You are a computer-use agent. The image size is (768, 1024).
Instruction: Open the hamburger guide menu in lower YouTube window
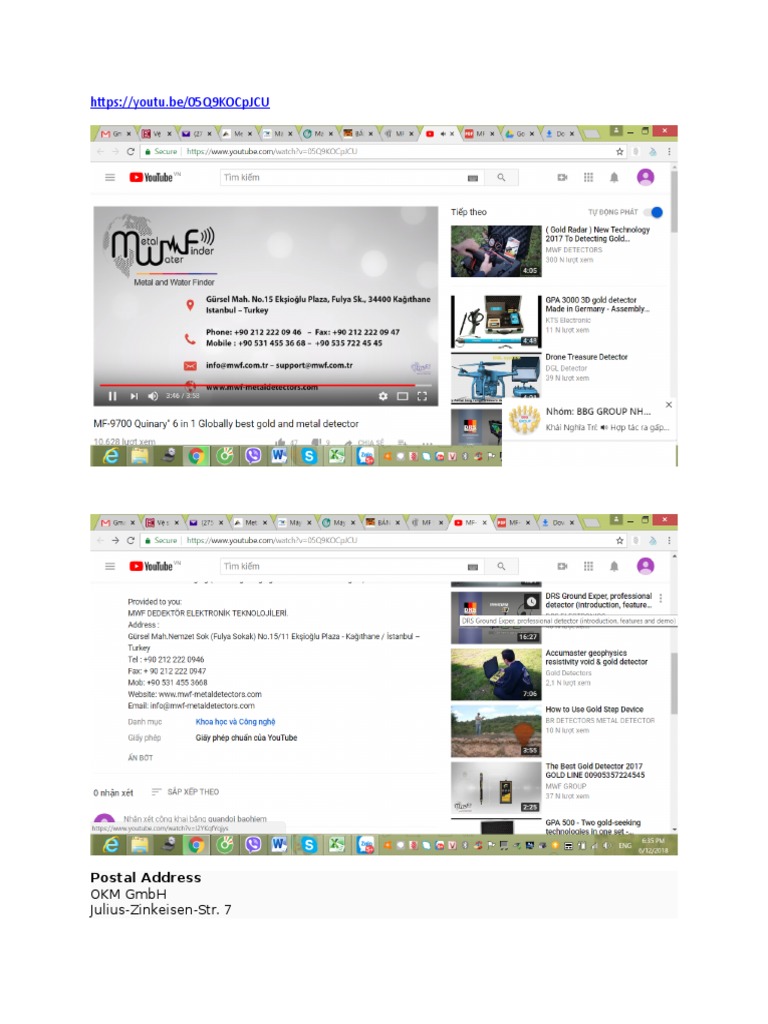pyautogui.click(x=110, y=566)
